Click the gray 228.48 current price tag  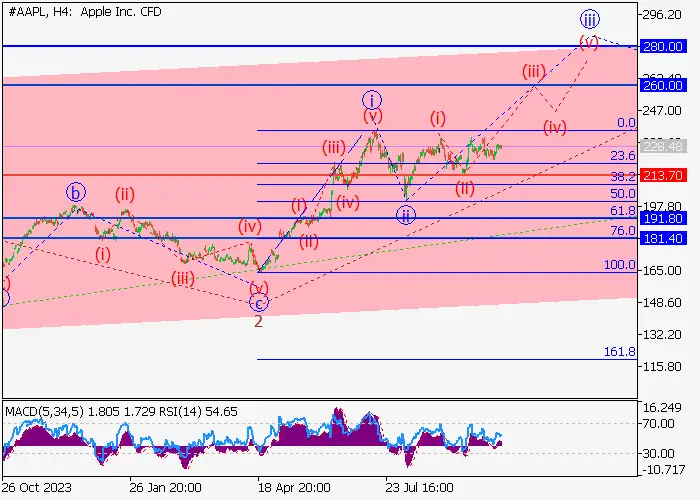[x=662, y=146]
